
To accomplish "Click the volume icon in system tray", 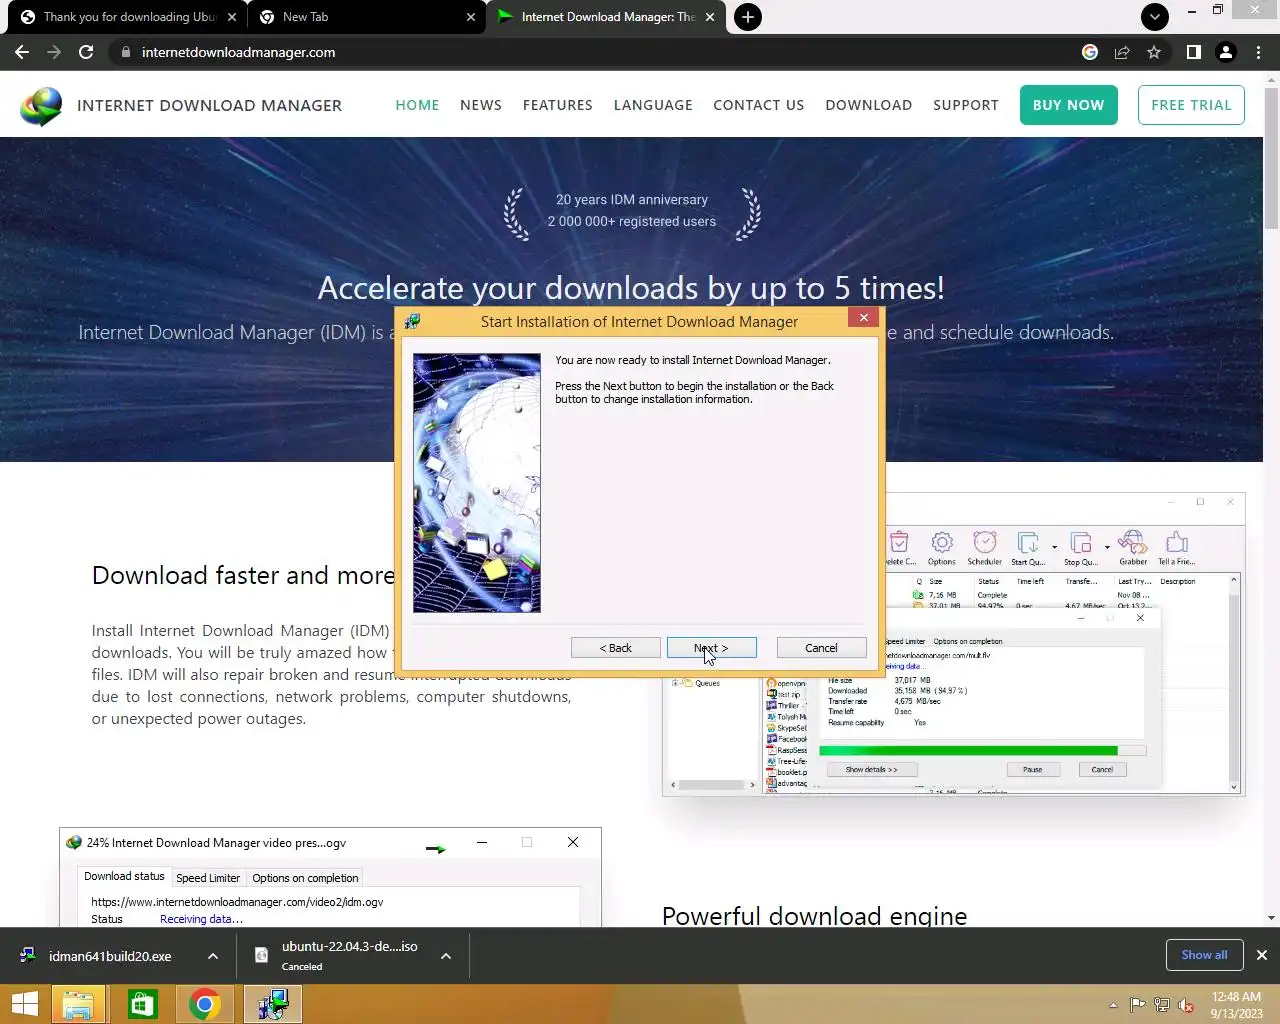I will (1186, 1005).
